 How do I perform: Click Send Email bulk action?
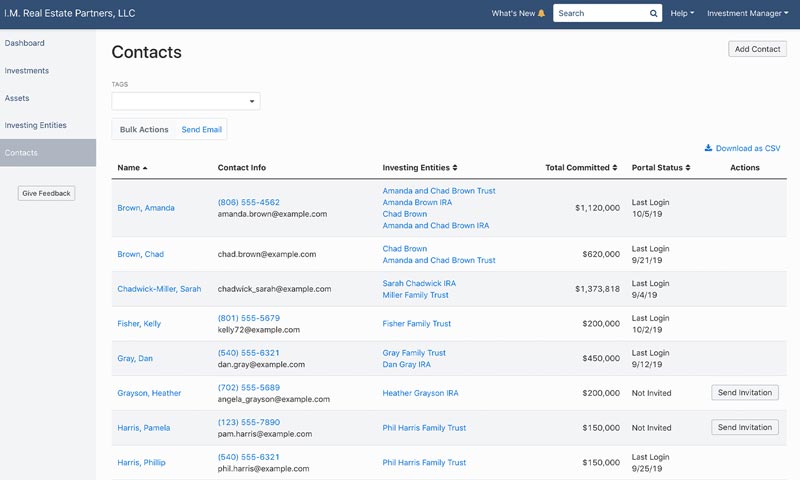(x=202, y=130)
